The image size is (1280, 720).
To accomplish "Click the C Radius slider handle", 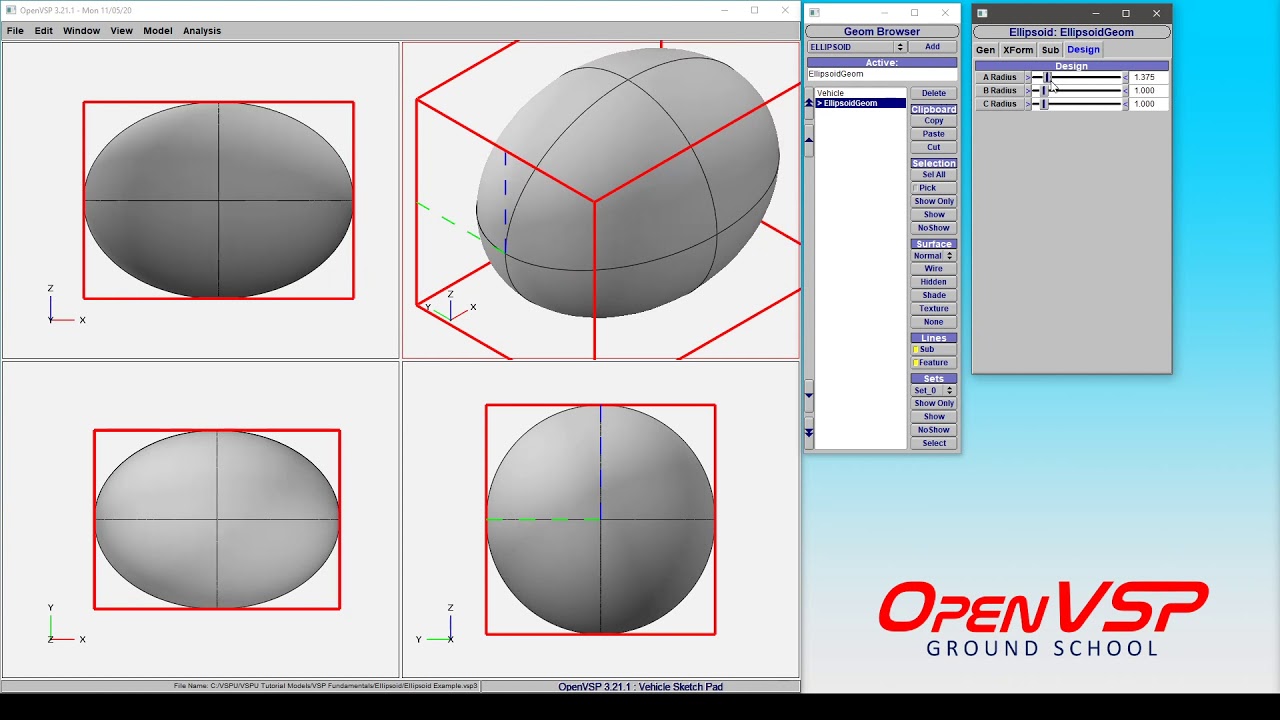I will tap(1043, 104).
